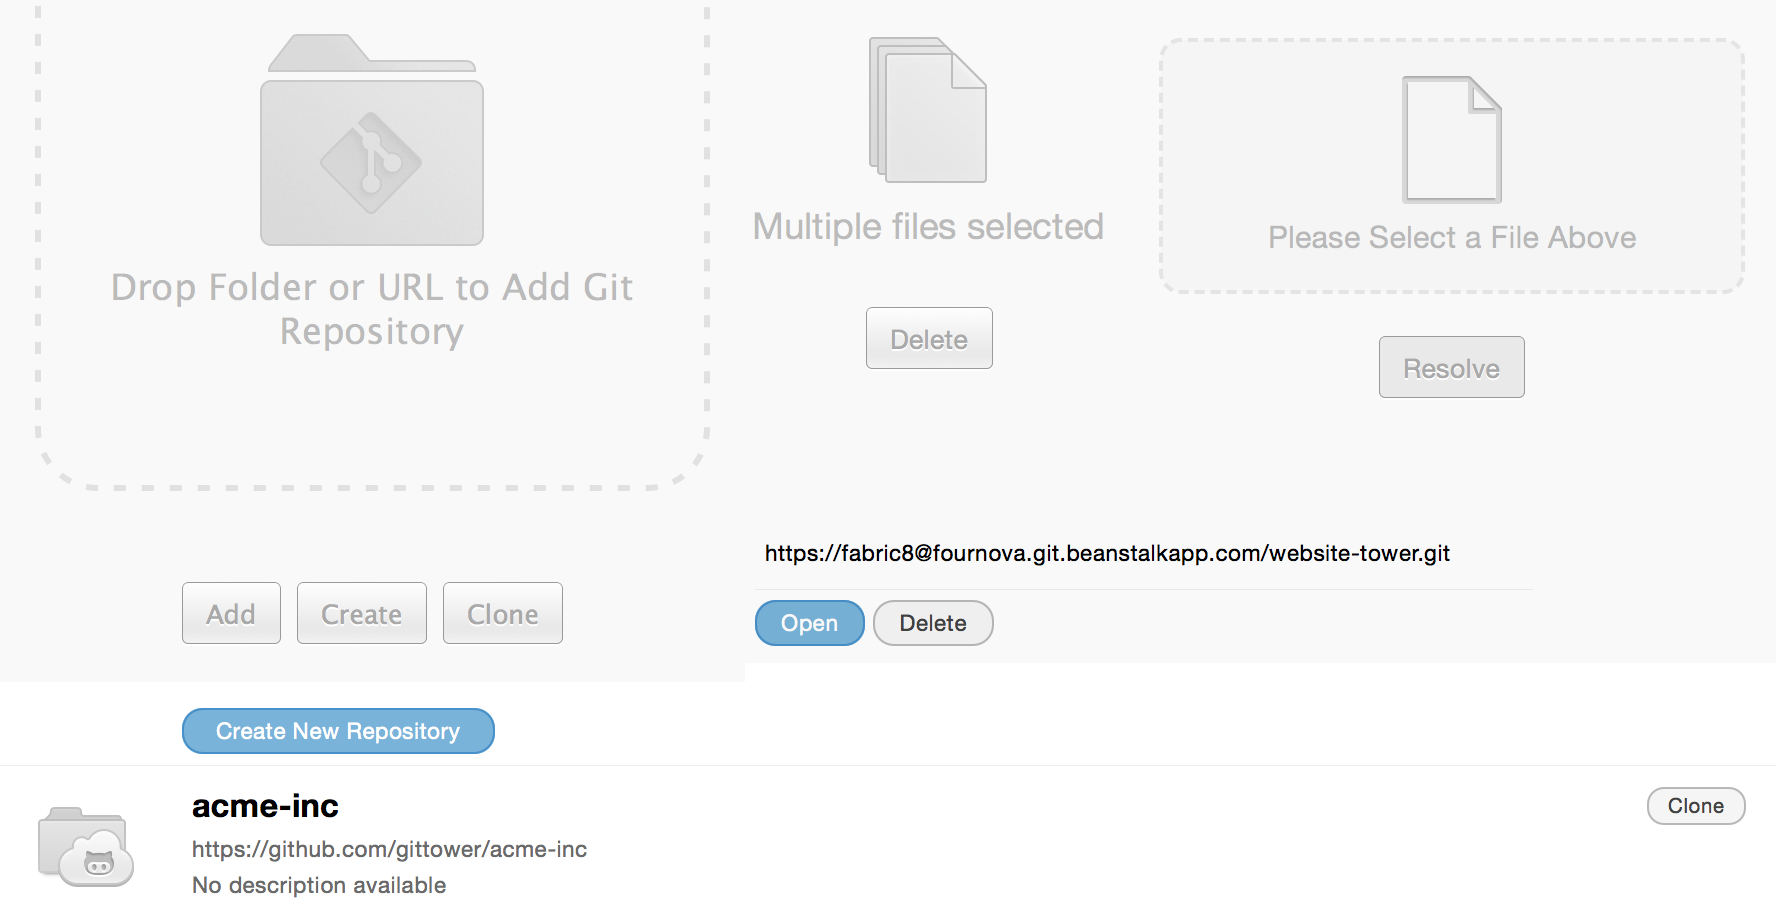
Task: Click the rounded Delete button next to Open
Action: pyautogui.click(x=932, y=623)
